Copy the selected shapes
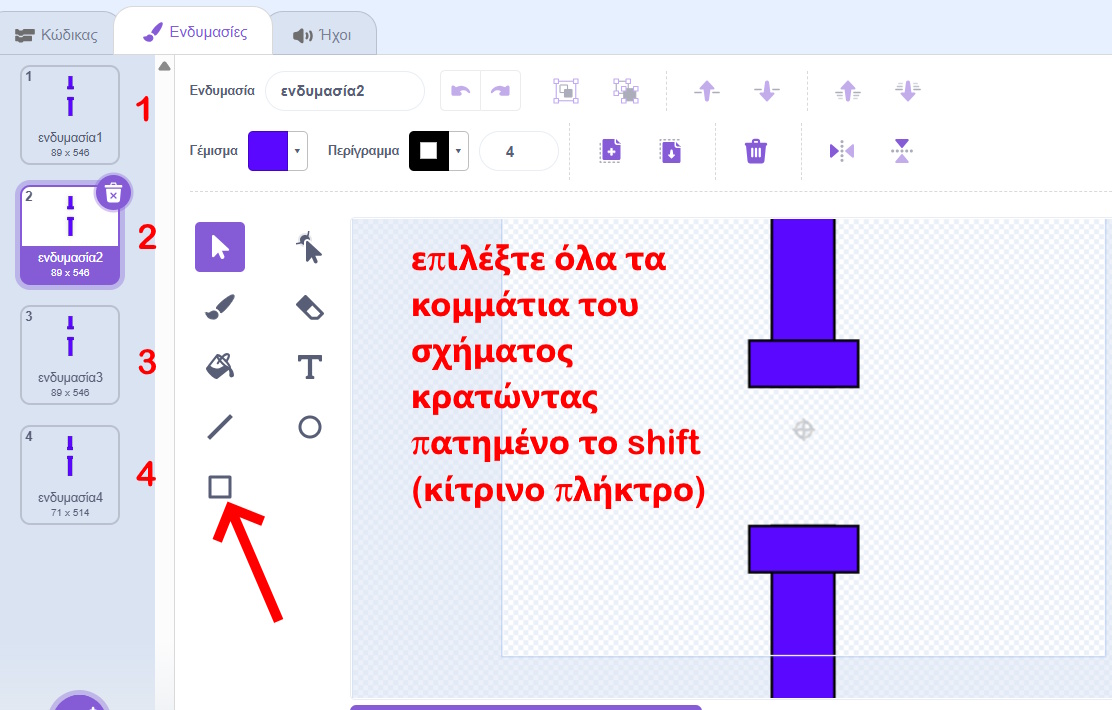This screenshot has width=1112, height=710. [x=611, y=151]
